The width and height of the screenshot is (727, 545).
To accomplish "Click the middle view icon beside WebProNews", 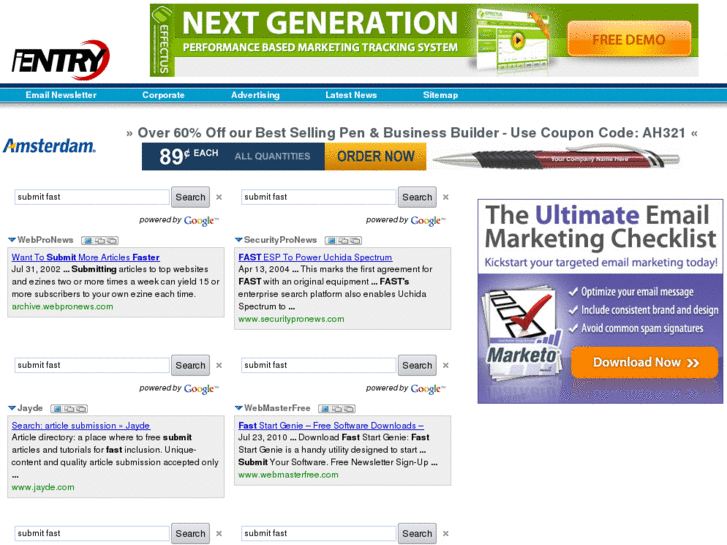I will (100, 240).
